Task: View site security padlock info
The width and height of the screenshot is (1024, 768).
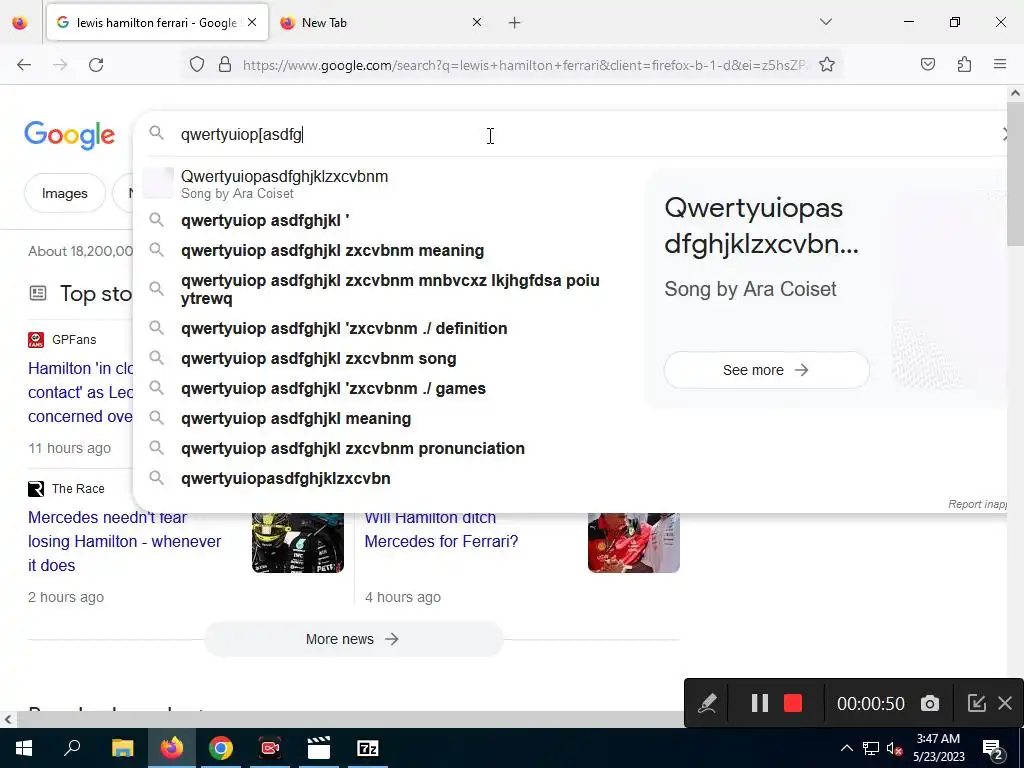Action: tap(225, 65)
